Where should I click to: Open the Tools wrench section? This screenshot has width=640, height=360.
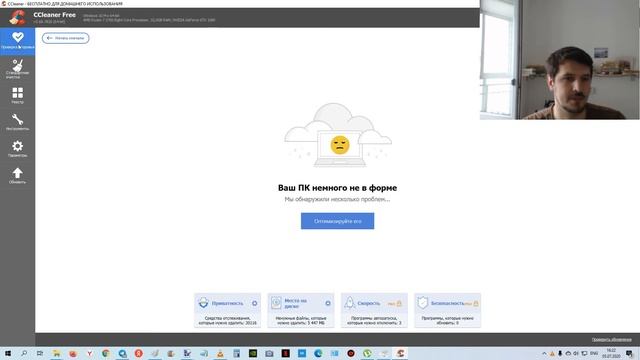pos(18,122)
